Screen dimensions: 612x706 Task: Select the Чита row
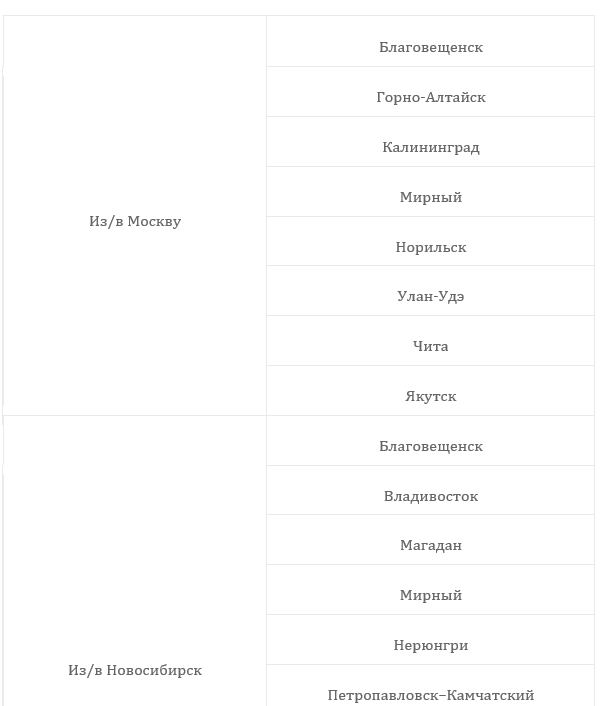coord(431,341)
